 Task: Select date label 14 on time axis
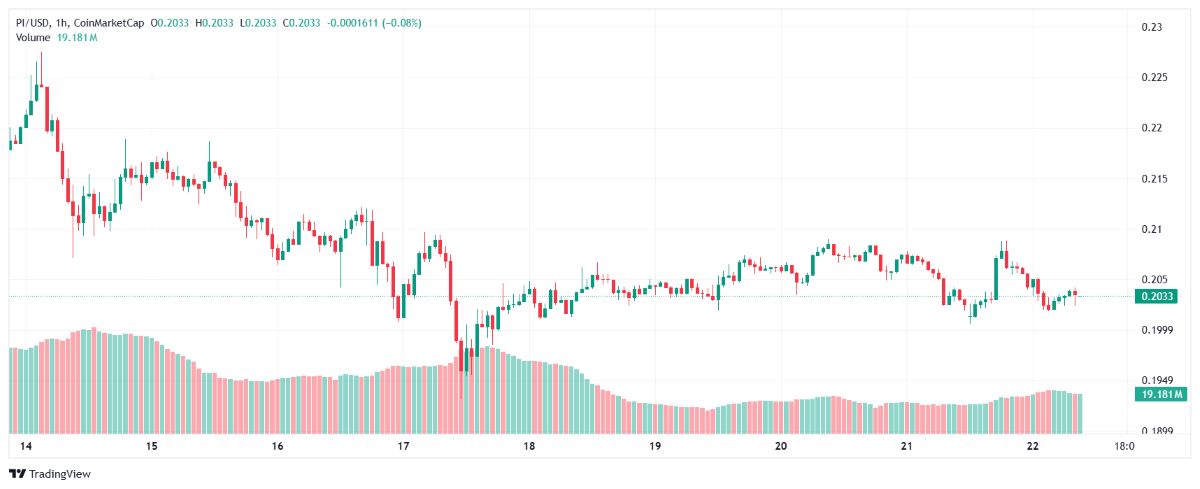point(24,447)
